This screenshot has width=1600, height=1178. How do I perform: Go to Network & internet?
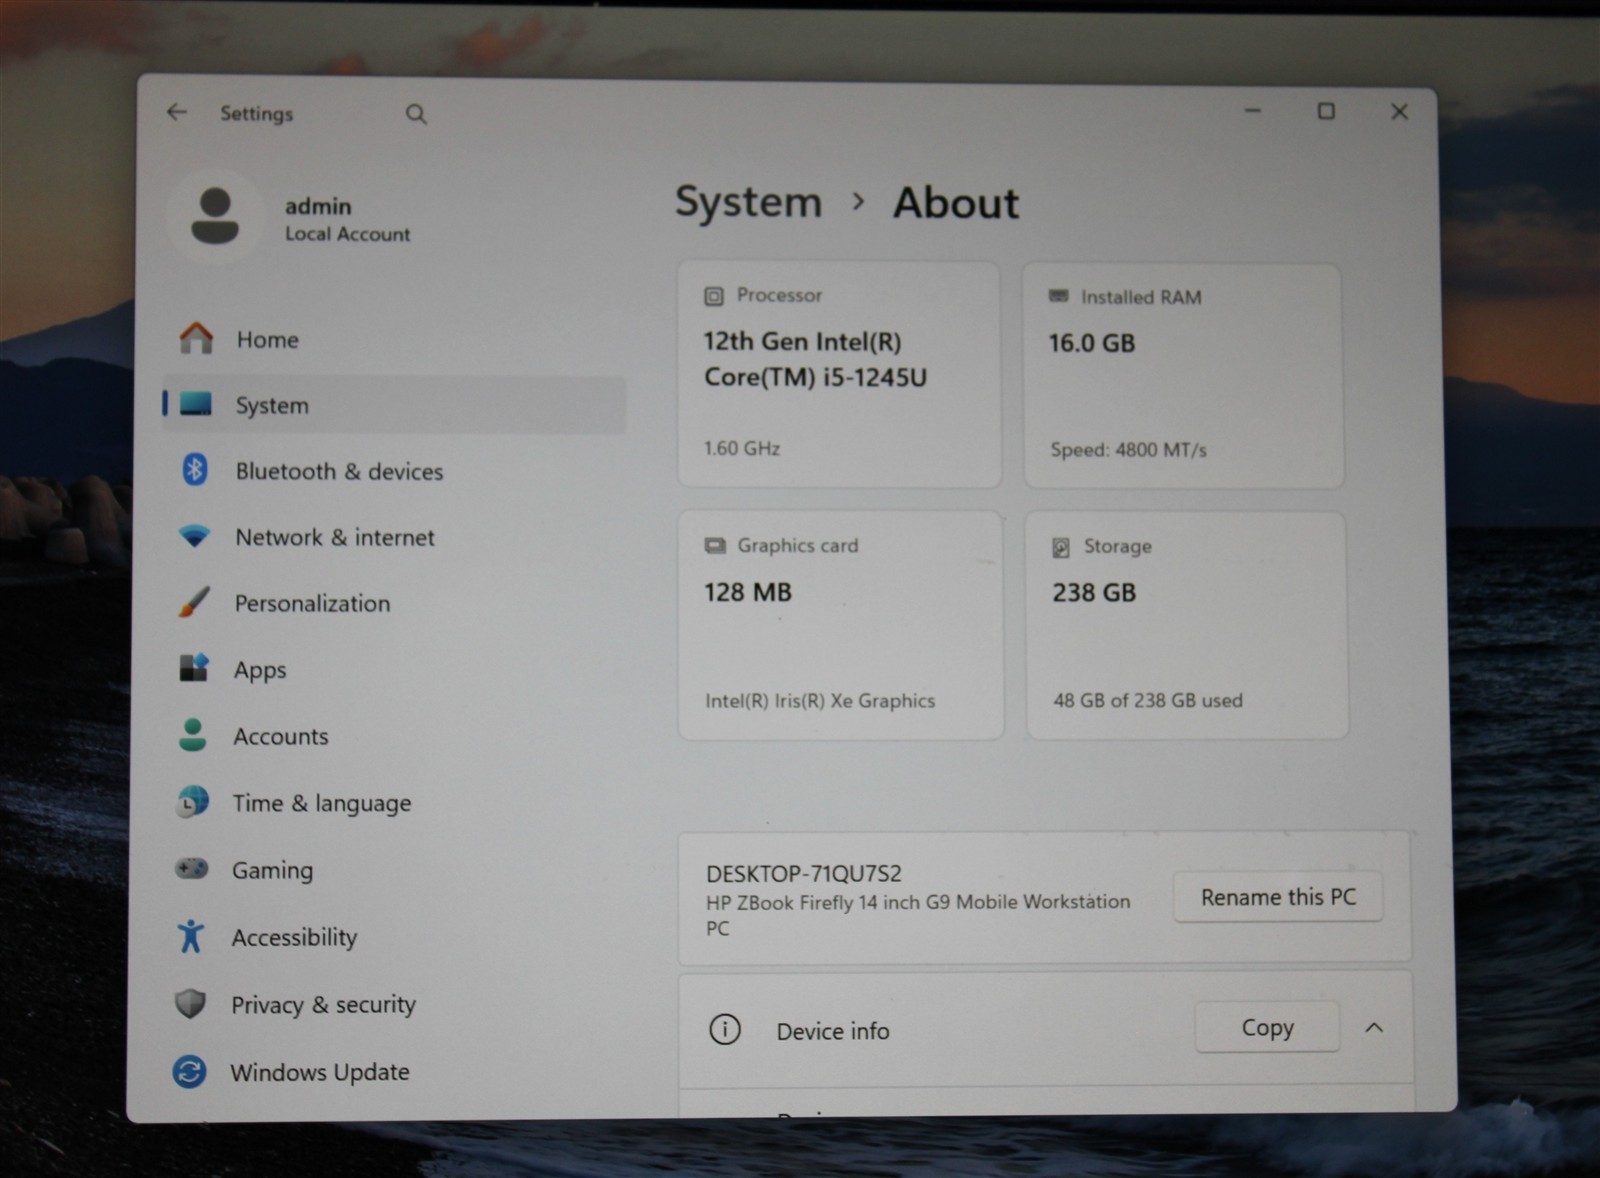(x=394, y=537)
